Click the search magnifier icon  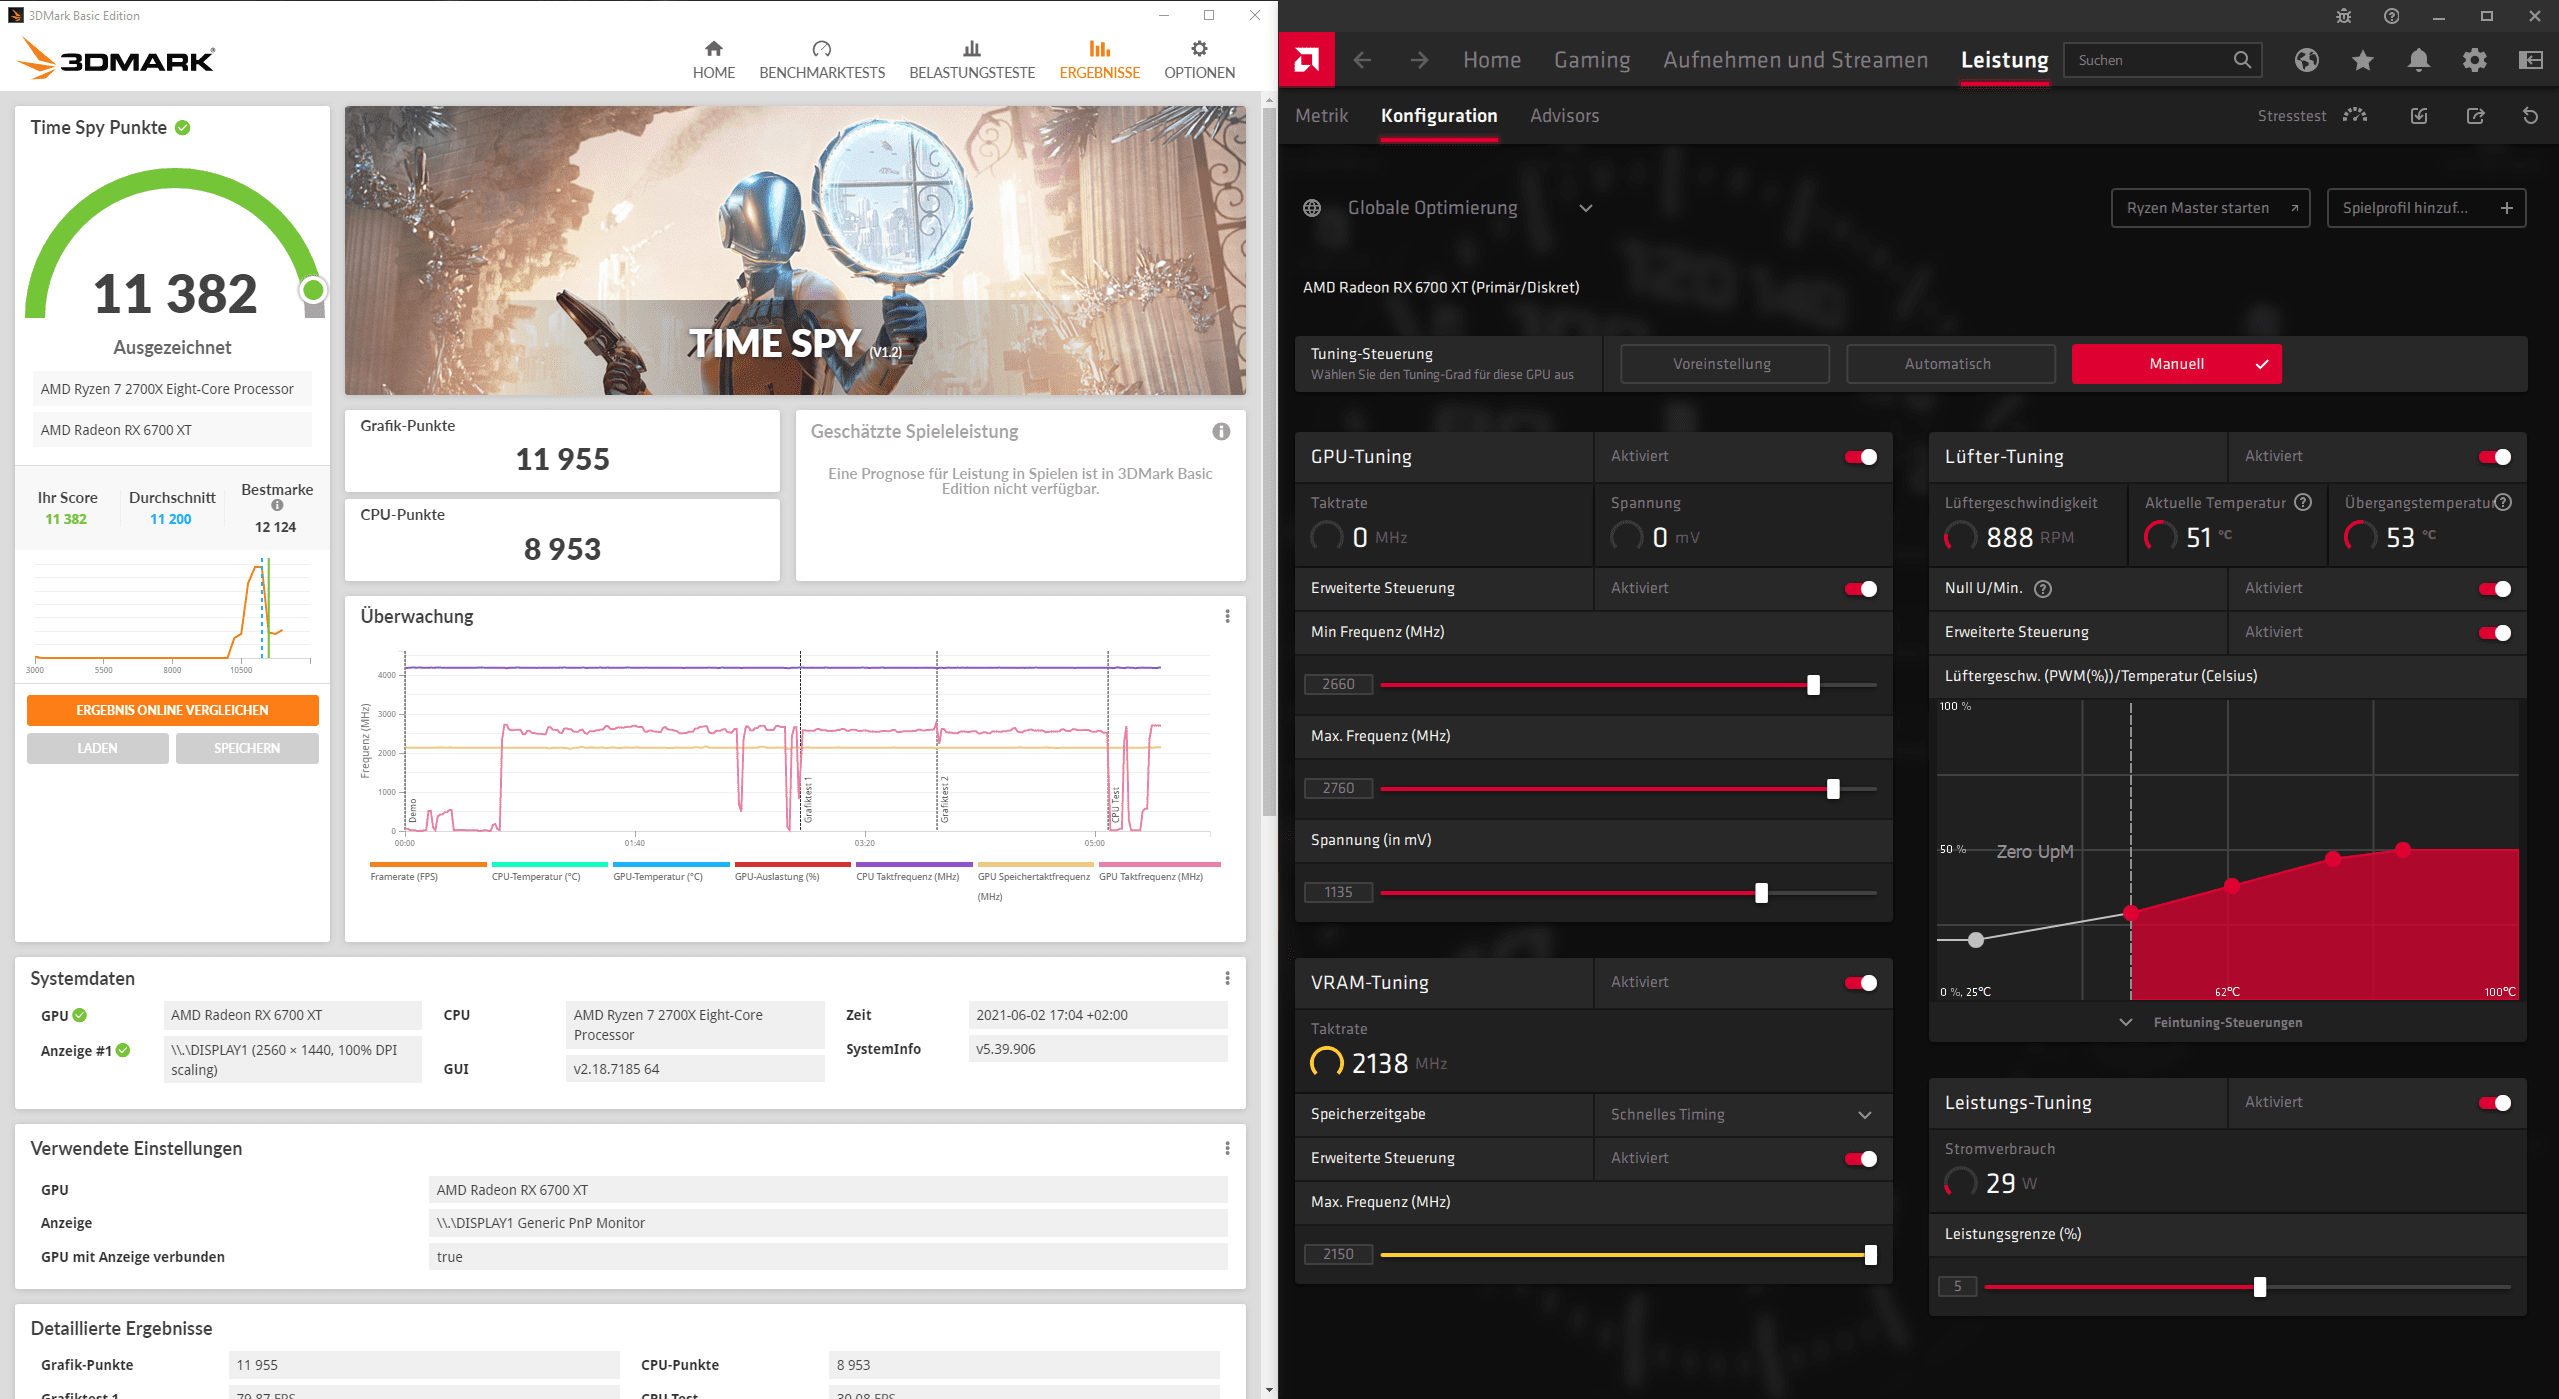(x=2242, y=60)
